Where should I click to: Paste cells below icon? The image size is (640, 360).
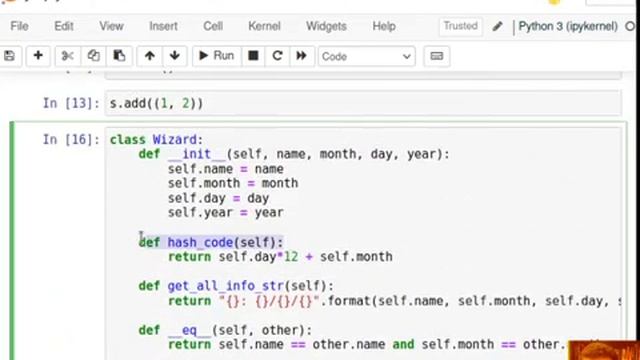click(x=119, y=56)
